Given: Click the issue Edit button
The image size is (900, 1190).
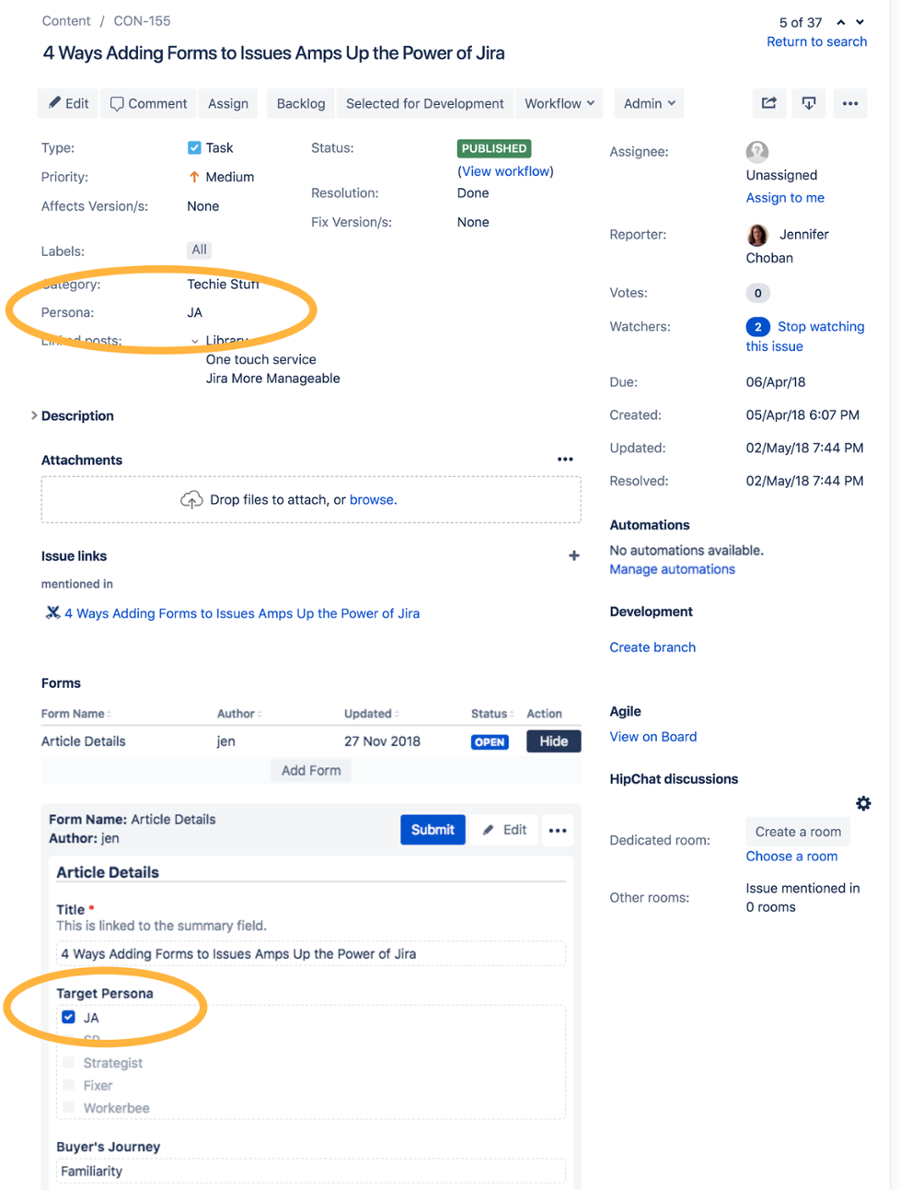Looking at the screenshot, I should pyautogui.click(x=68, y=103).
